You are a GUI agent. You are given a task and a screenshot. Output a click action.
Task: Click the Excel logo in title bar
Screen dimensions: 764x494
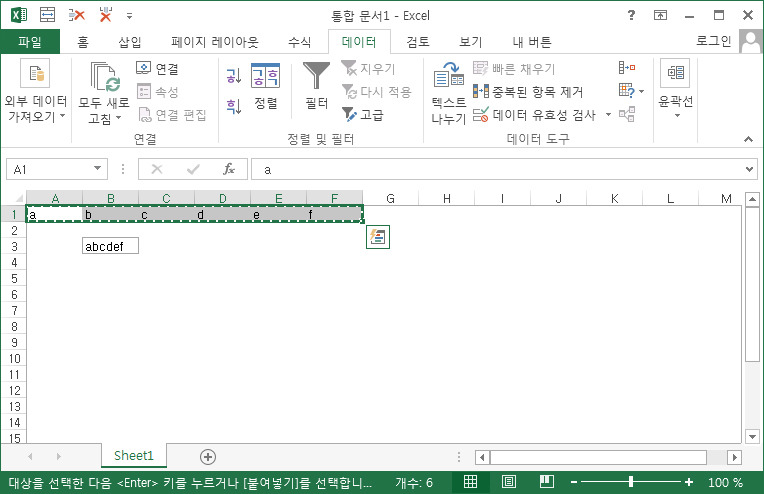tap(19, 15)
